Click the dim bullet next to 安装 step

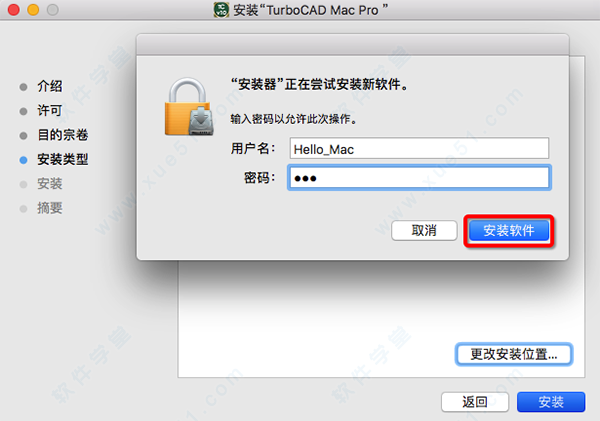point(23,184)
